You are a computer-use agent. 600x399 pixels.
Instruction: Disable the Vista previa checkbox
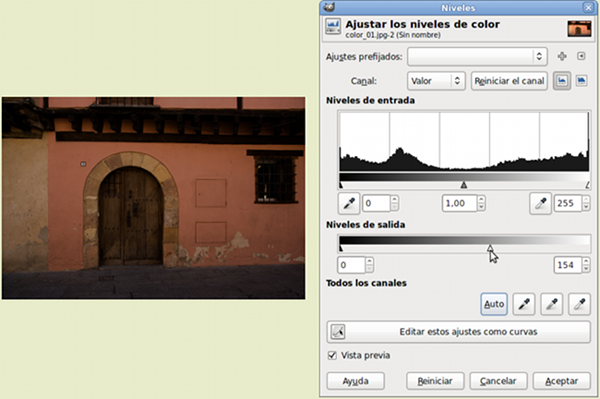pos(332,355)
